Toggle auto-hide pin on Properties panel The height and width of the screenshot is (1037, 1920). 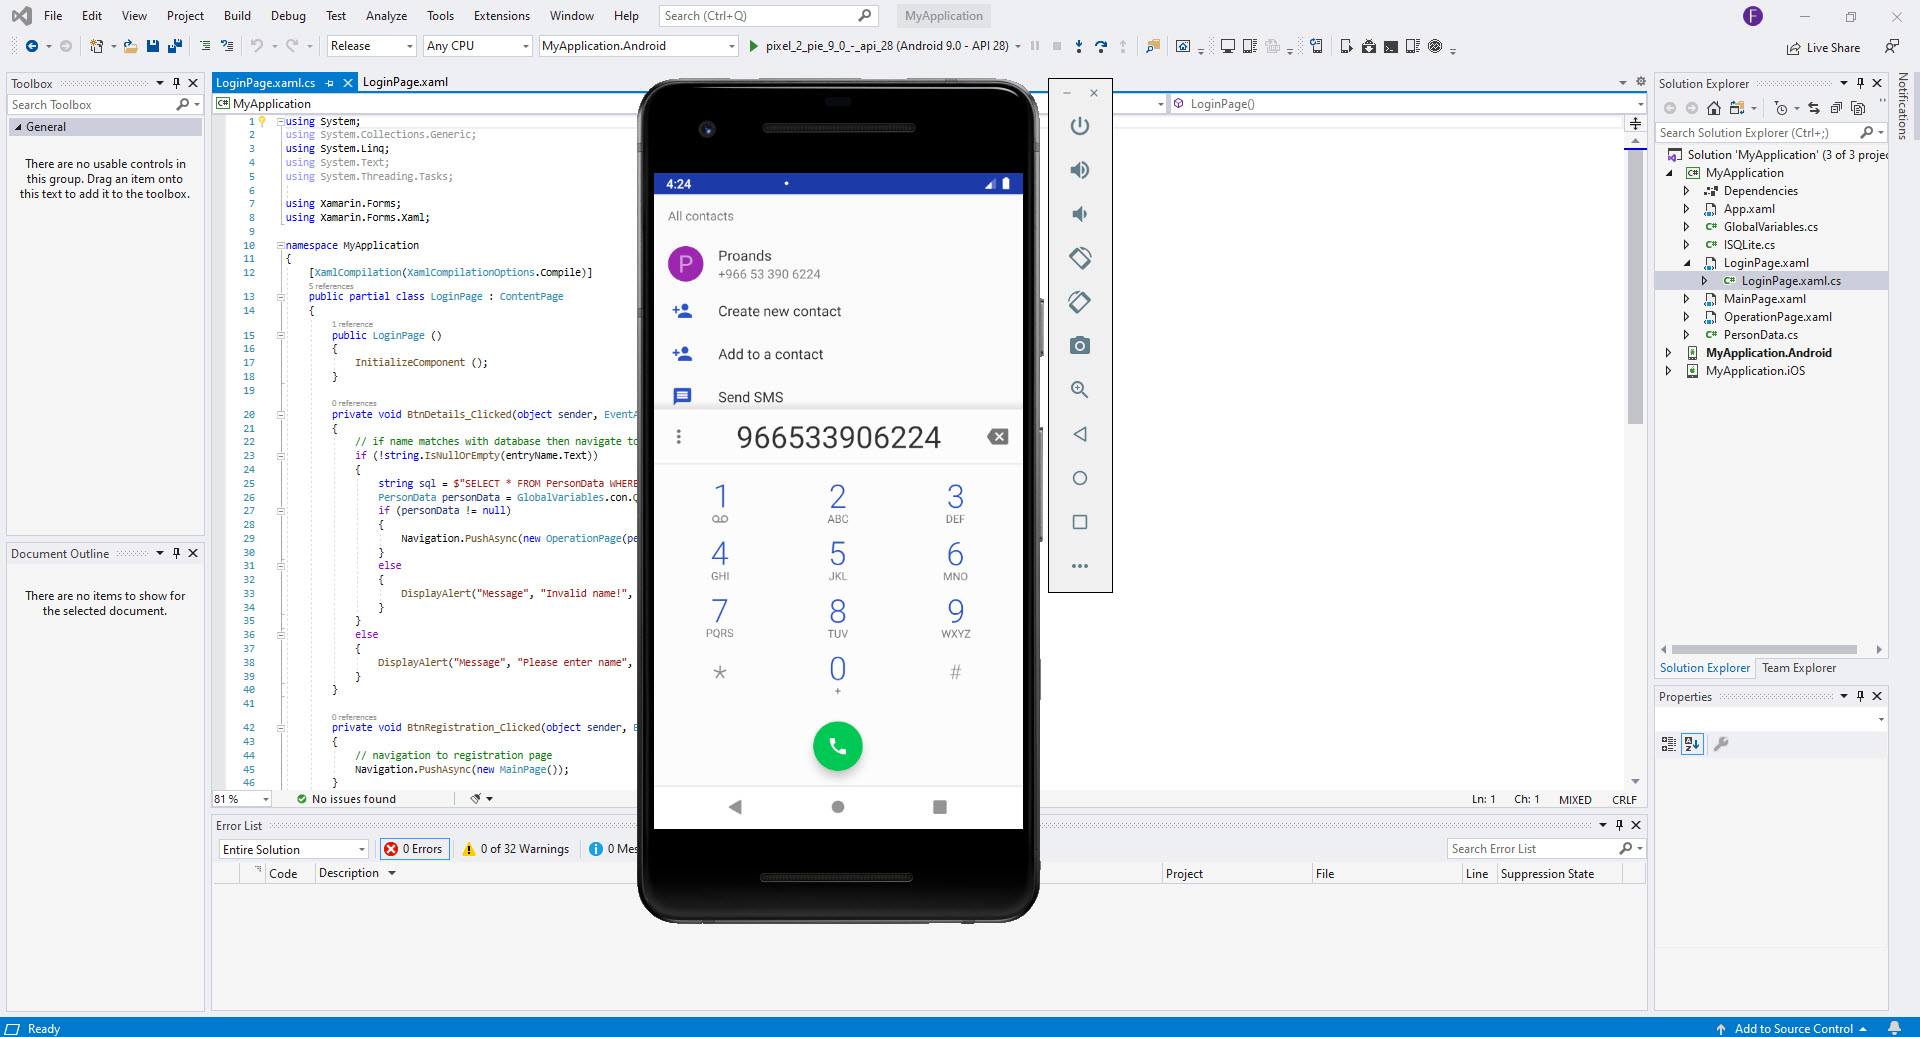tap(1860, 696)
